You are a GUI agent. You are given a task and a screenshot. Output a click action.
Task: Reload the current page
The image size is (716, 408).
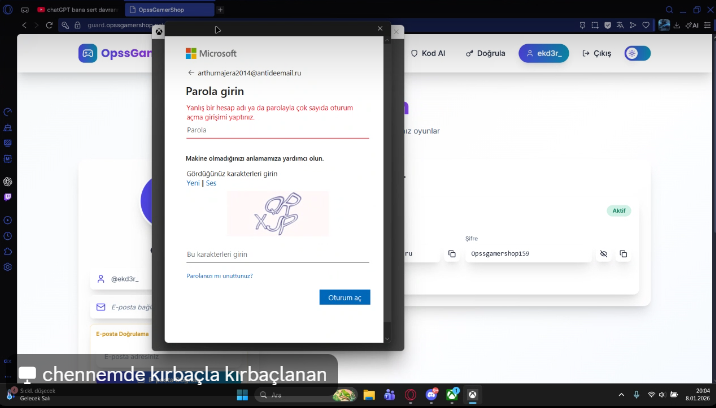pos(49,25)
